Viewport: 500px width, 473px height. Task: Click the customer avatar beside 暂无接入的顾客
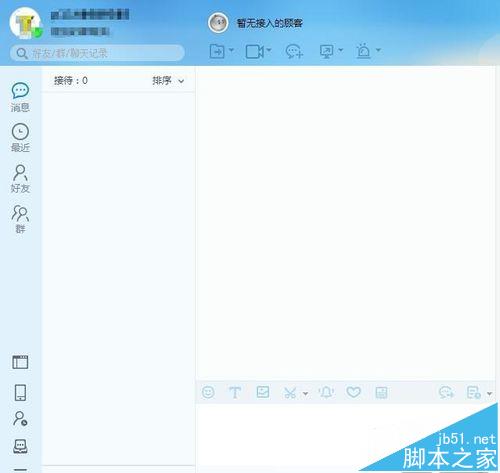(218, 23)
